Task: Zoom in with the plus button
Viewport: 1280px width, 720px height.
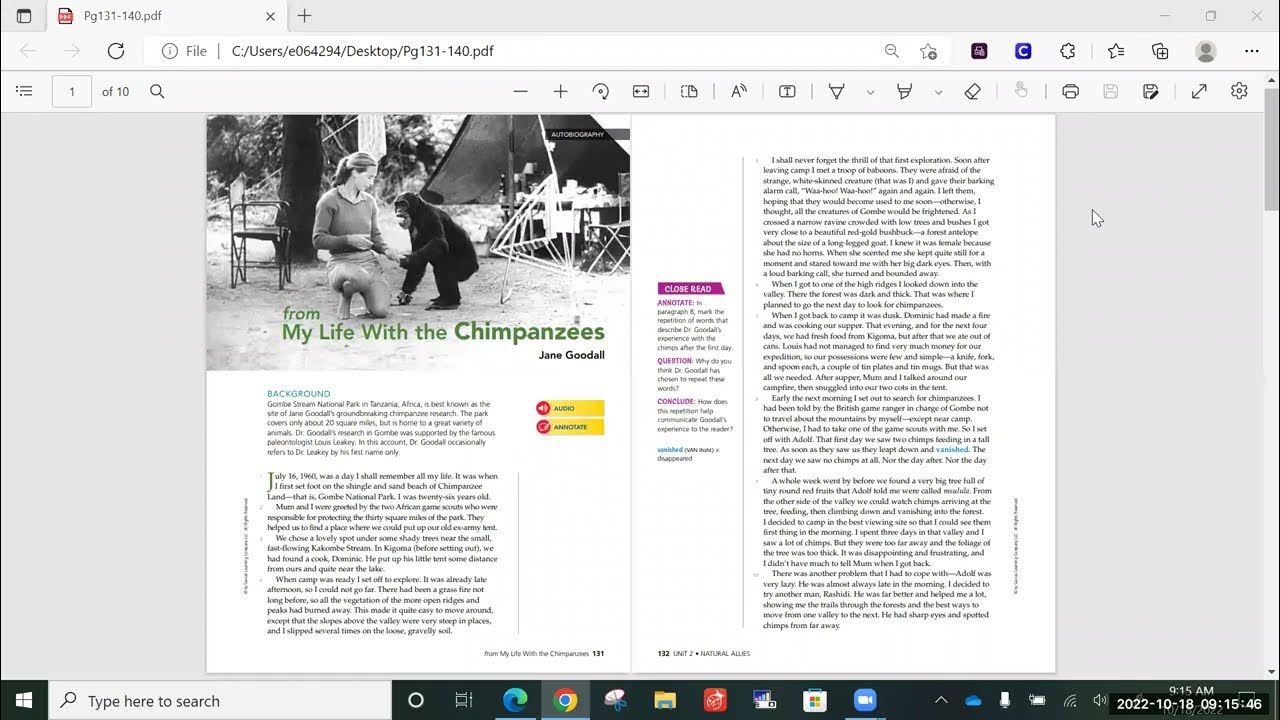Action: pos(560,91)
